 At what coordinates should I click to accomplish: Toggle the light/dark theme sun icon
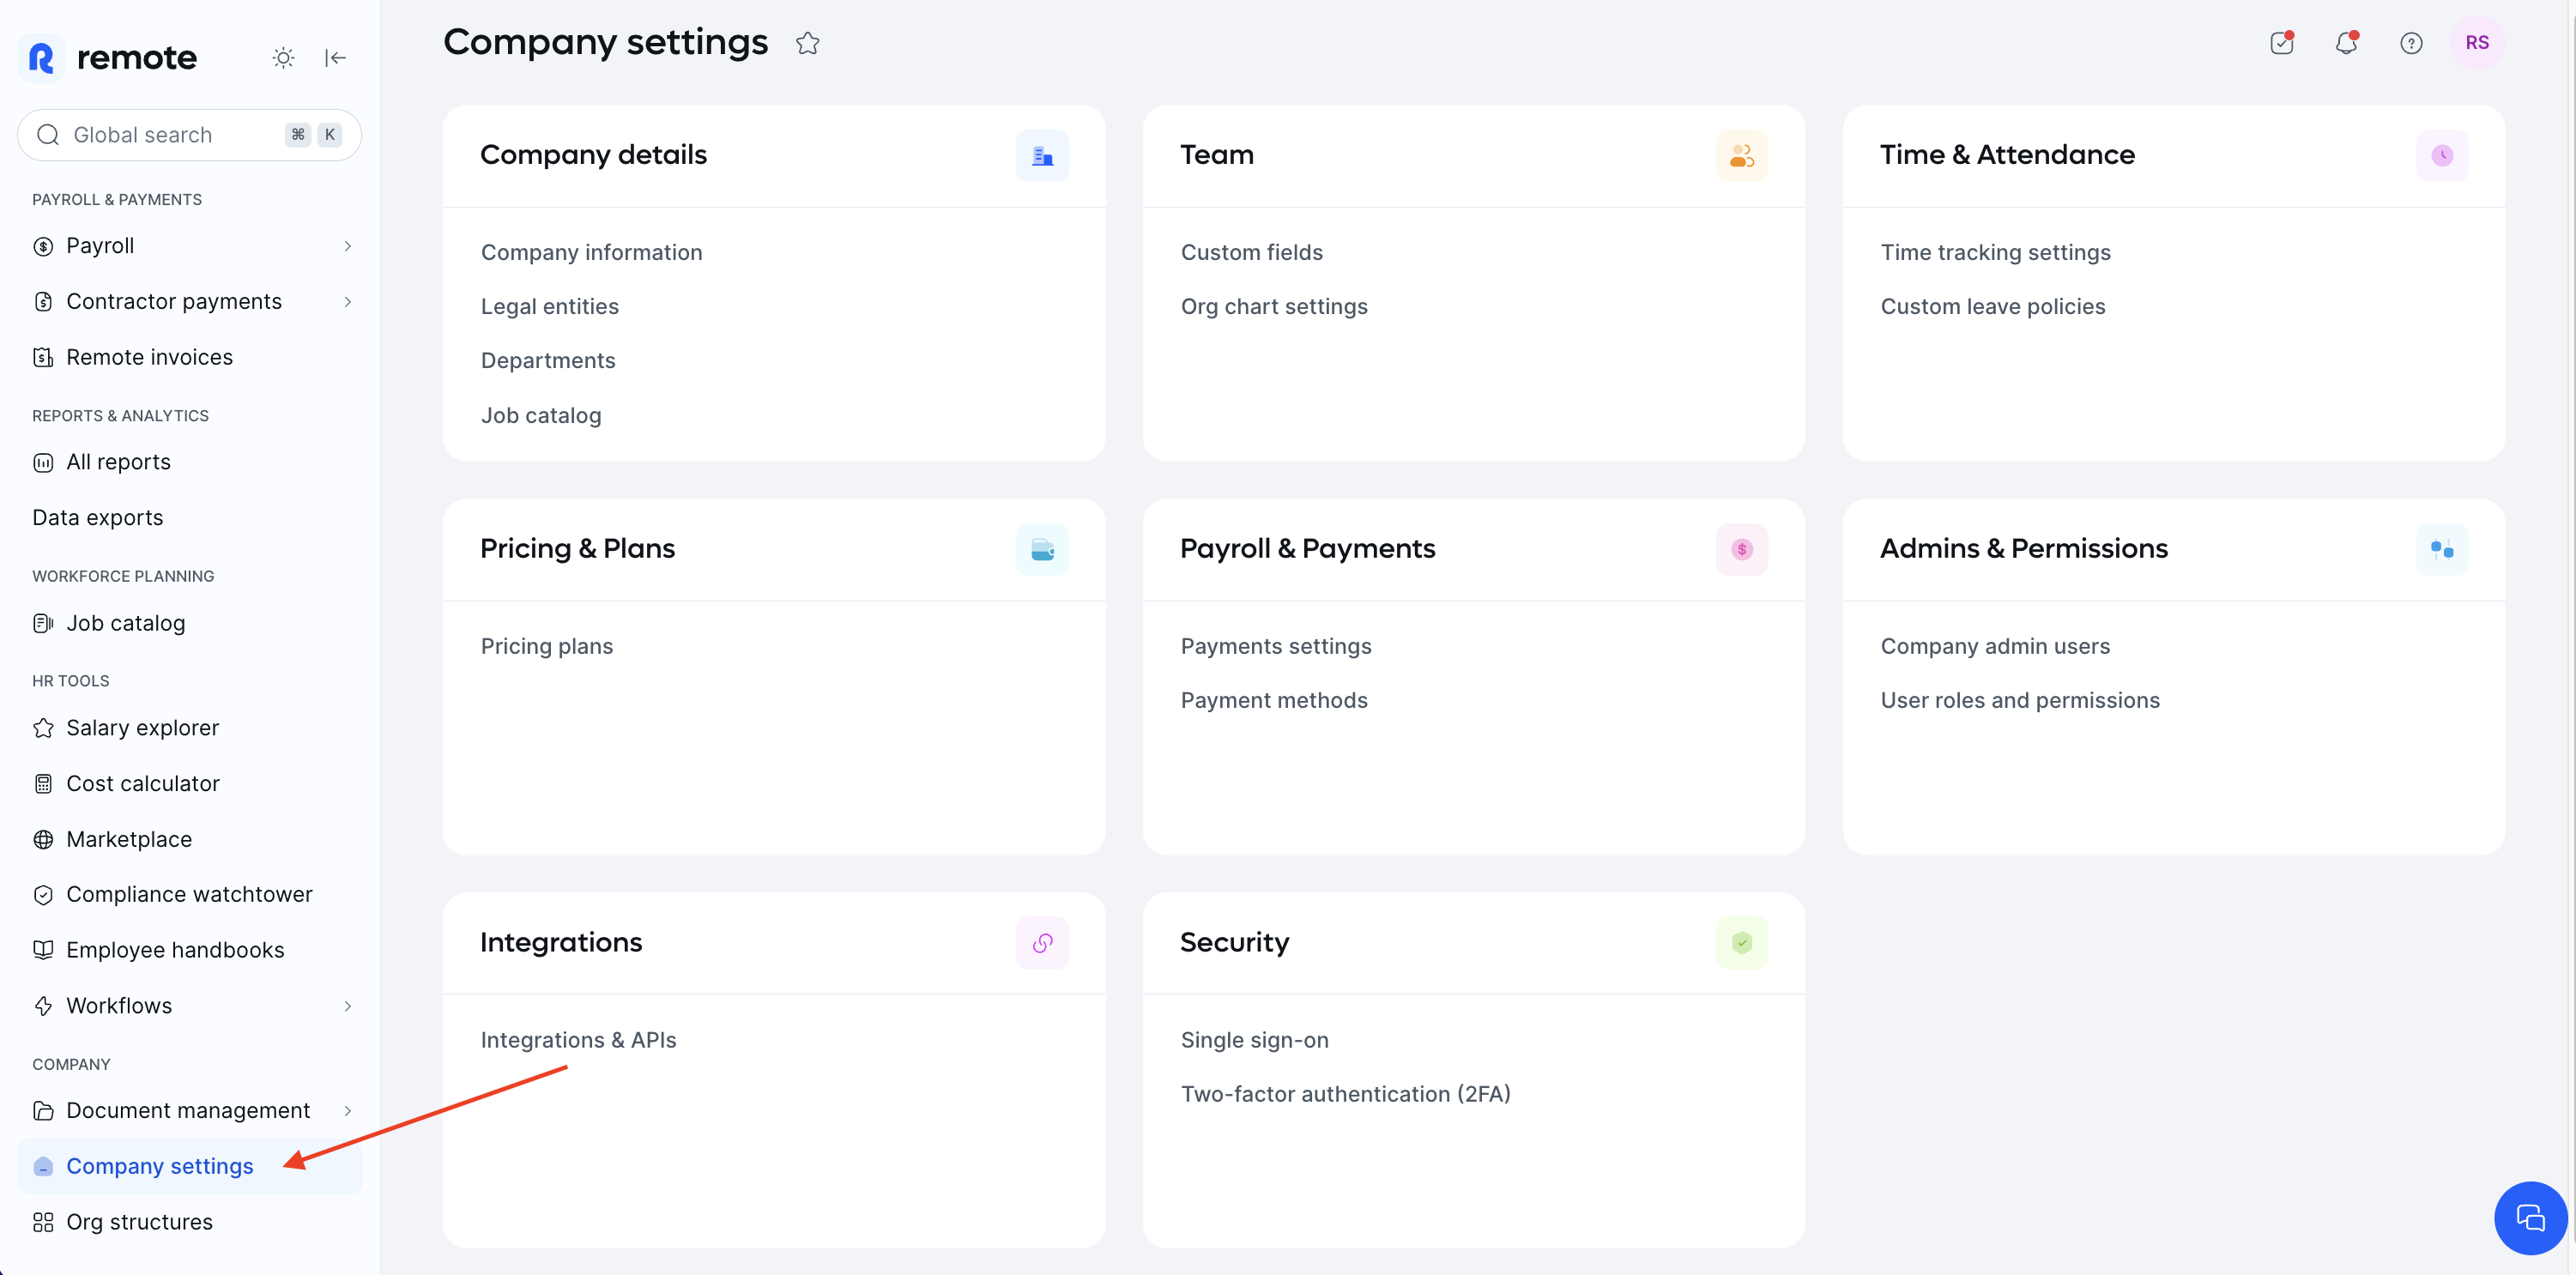283,58
